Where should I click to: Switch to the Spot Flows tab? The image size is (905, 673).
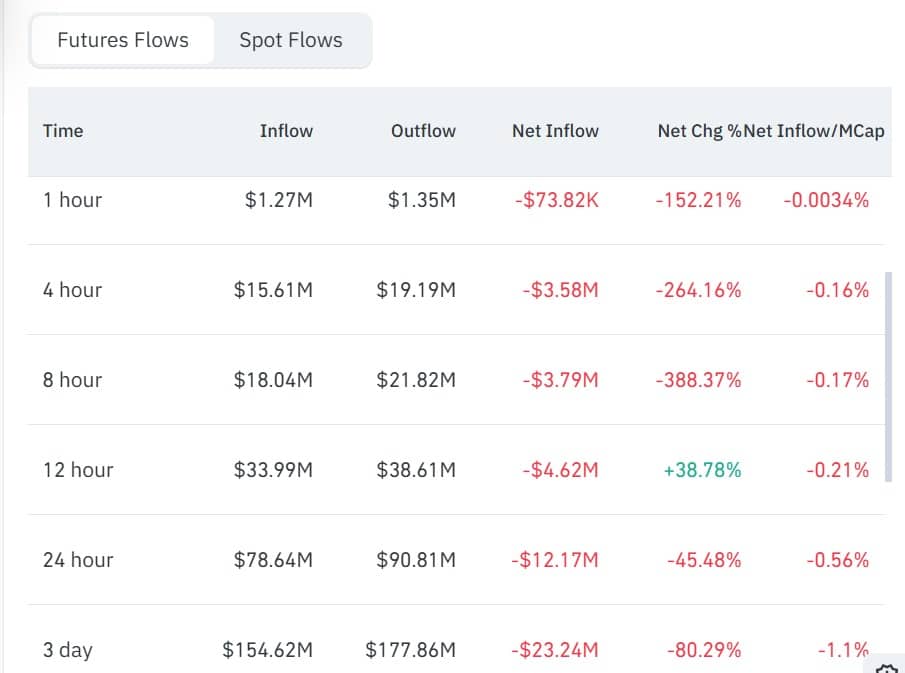(x=291, y=40)
